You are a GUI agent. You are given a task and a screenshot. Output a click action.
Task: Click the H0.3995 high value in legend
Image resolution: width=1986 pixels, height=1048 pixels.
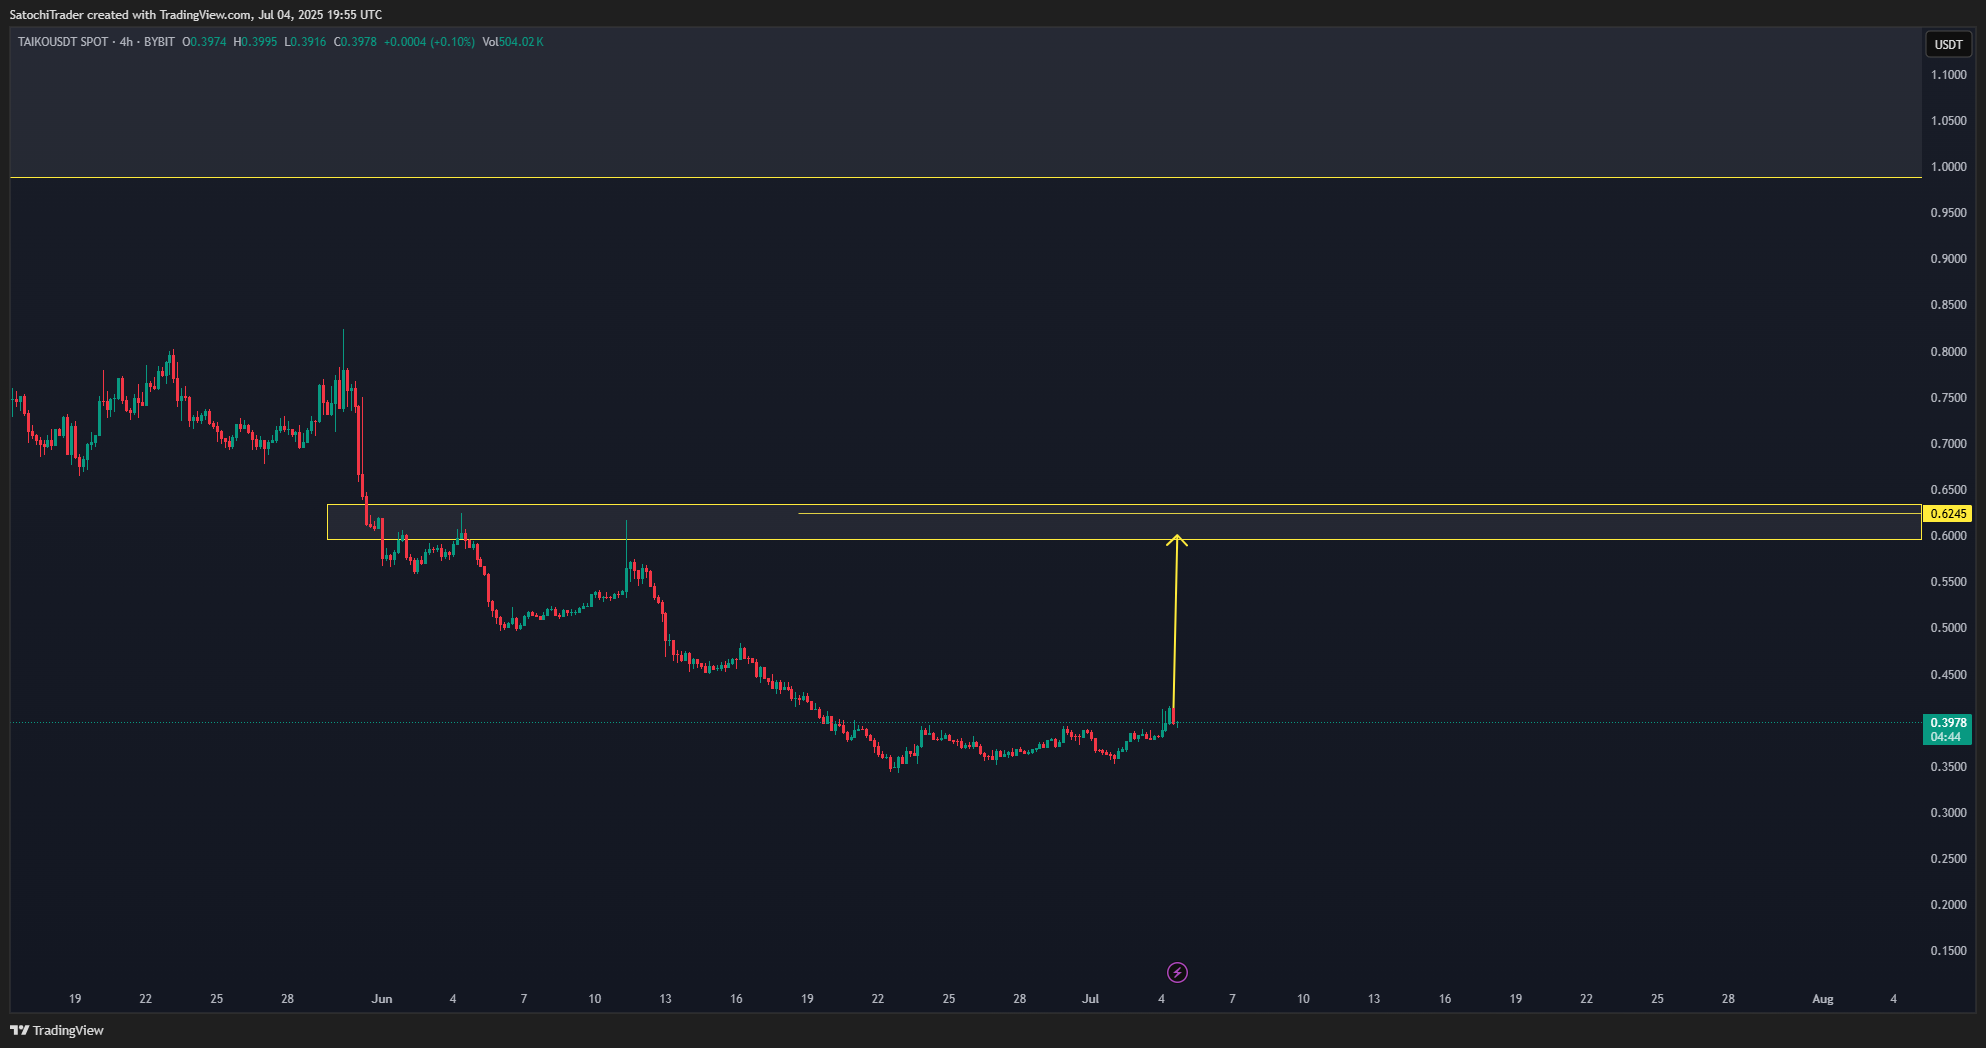tap(255, 42)
